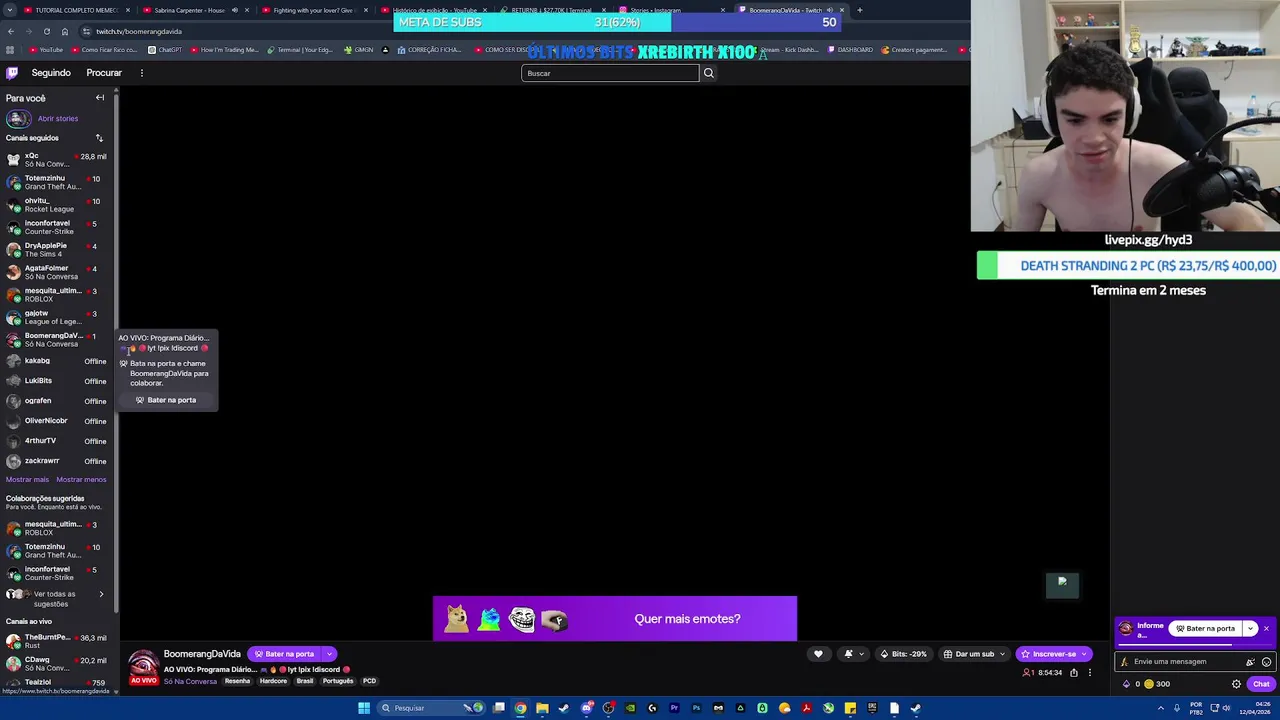Viewport: 1280px width, 720px height.
Task: Open Windows Start menu
Action: [364, 708]
